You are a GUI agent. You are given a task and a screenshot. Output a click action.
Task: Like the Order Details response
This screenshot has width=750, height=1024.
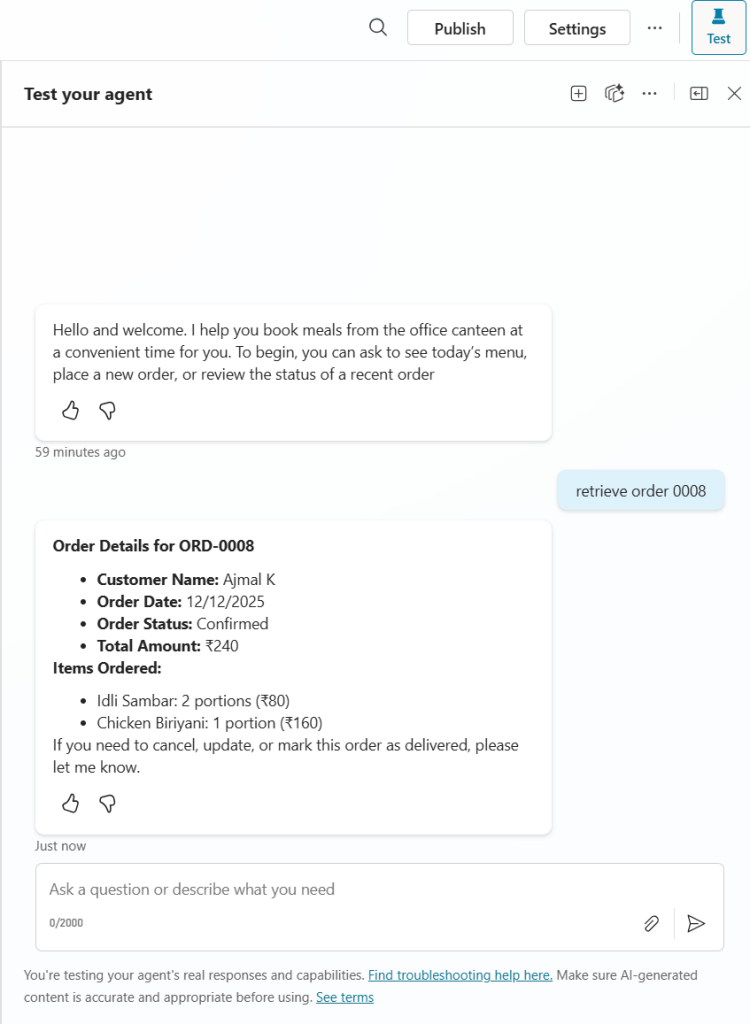click(x=70, y=804)
